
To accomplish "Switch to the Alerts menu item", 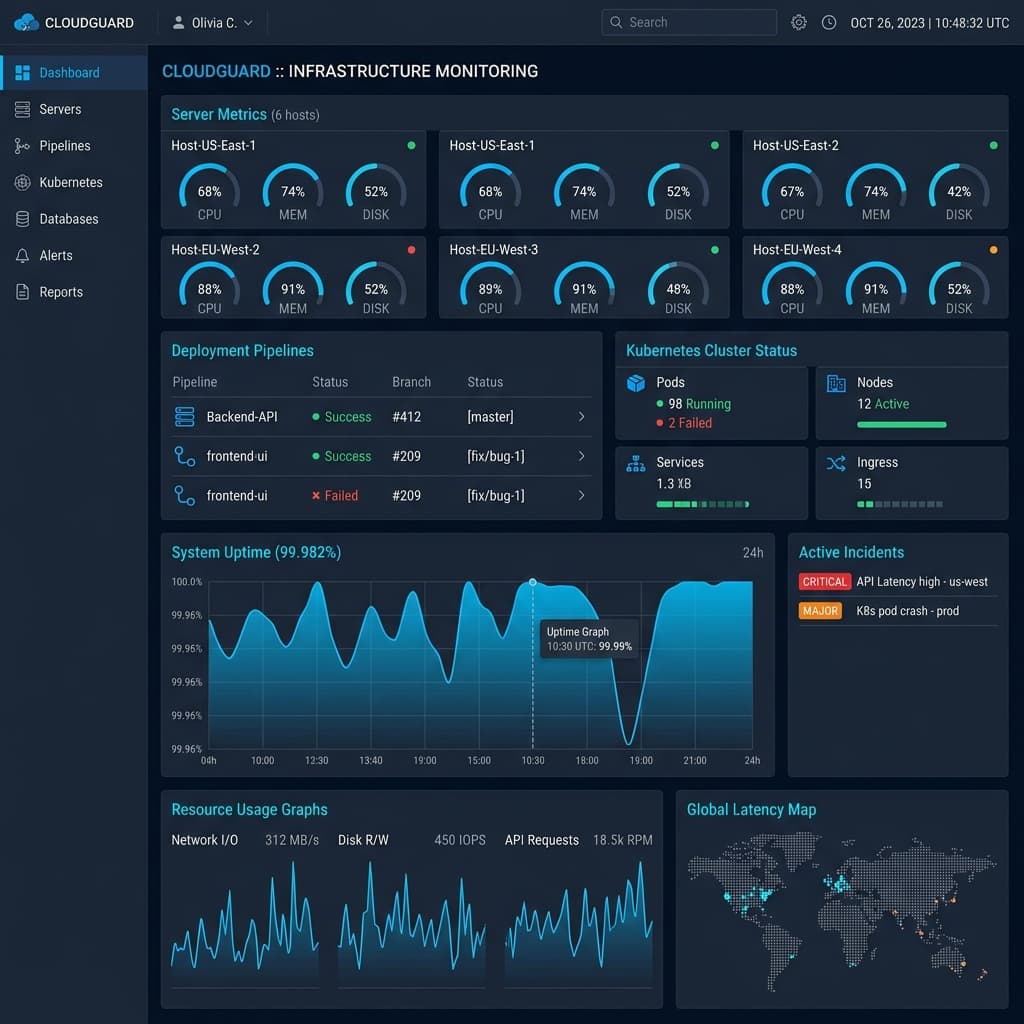I will click(x=74, y=255).
